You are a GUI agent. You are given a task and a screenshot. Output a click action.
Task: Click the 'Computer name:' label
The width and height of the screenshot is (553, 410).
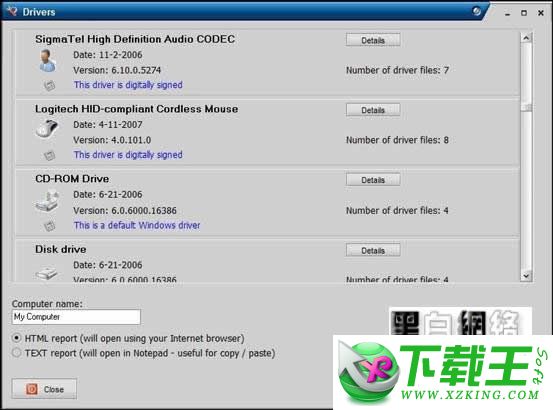(x=47, y=304)
